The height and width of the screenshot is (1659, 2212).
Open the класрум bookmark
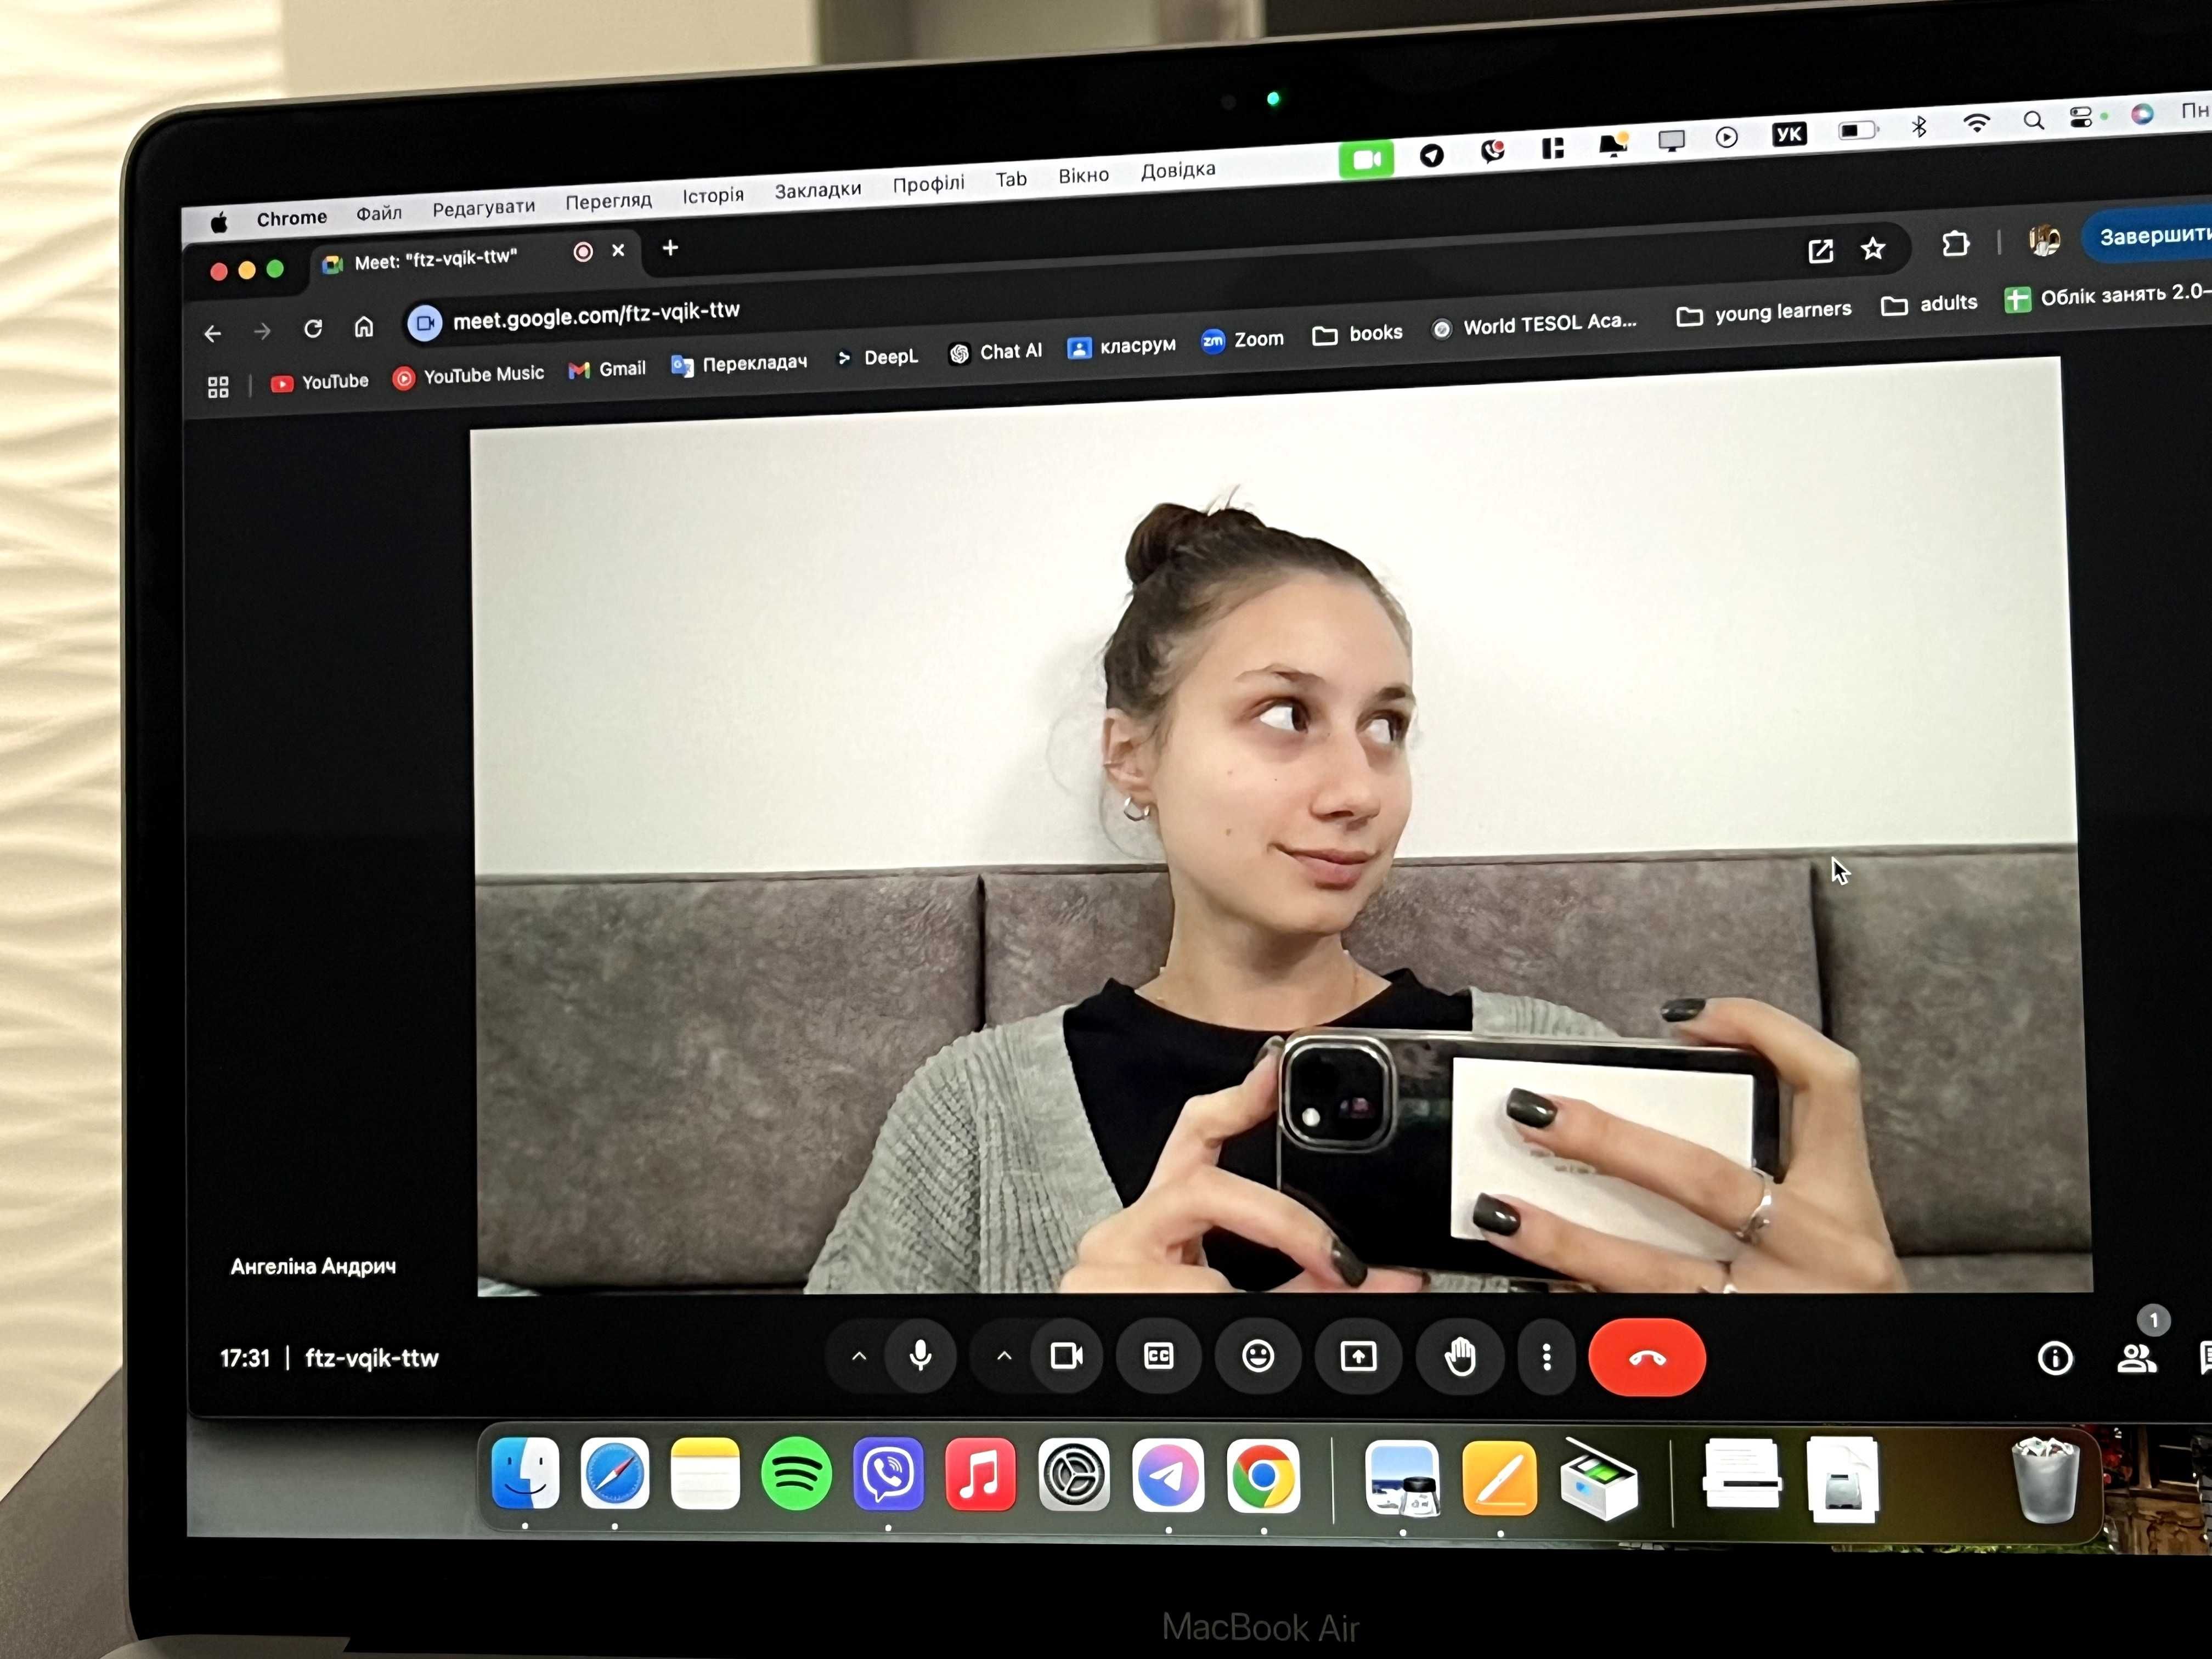tap(1122, 346)
